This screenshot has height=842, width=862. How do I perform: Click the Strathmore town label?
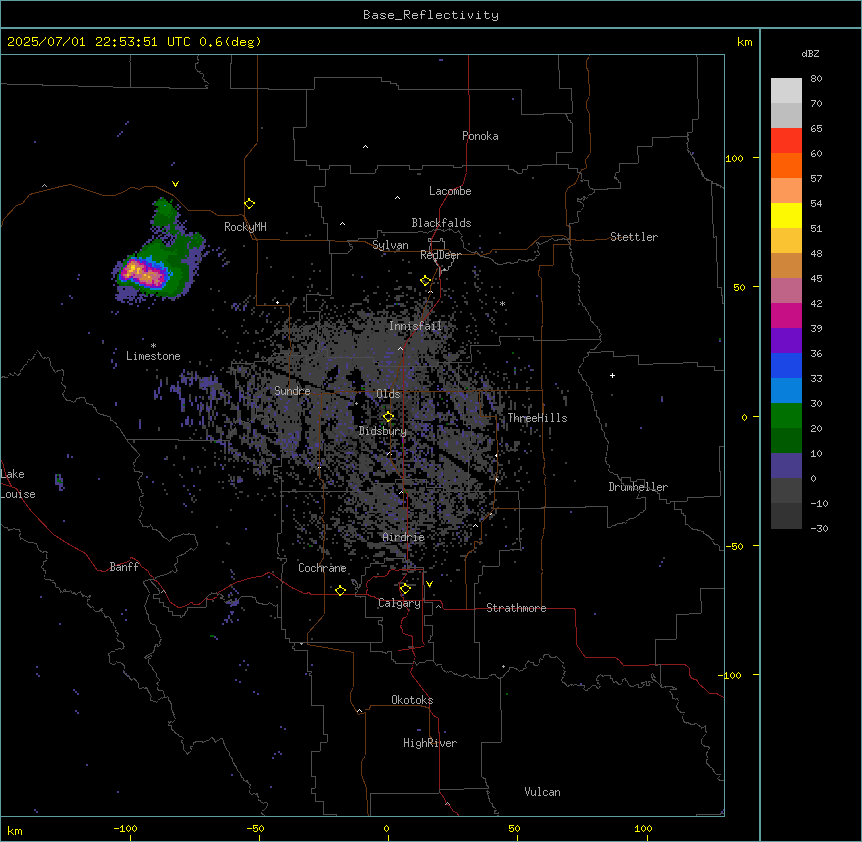point(516,608)
